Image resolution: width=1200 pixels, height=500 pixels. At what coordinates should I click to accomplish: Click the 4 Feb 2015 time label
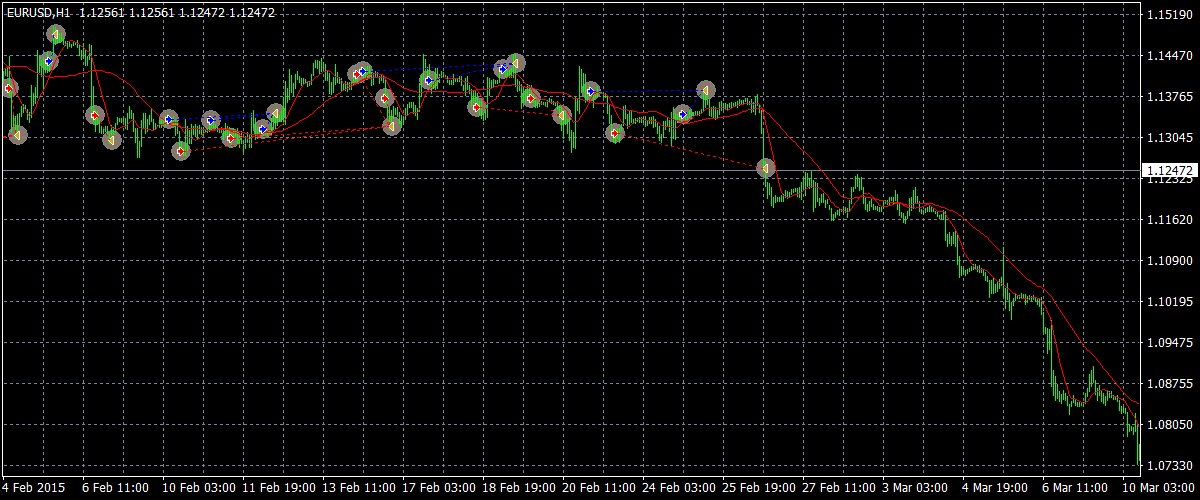32,488
